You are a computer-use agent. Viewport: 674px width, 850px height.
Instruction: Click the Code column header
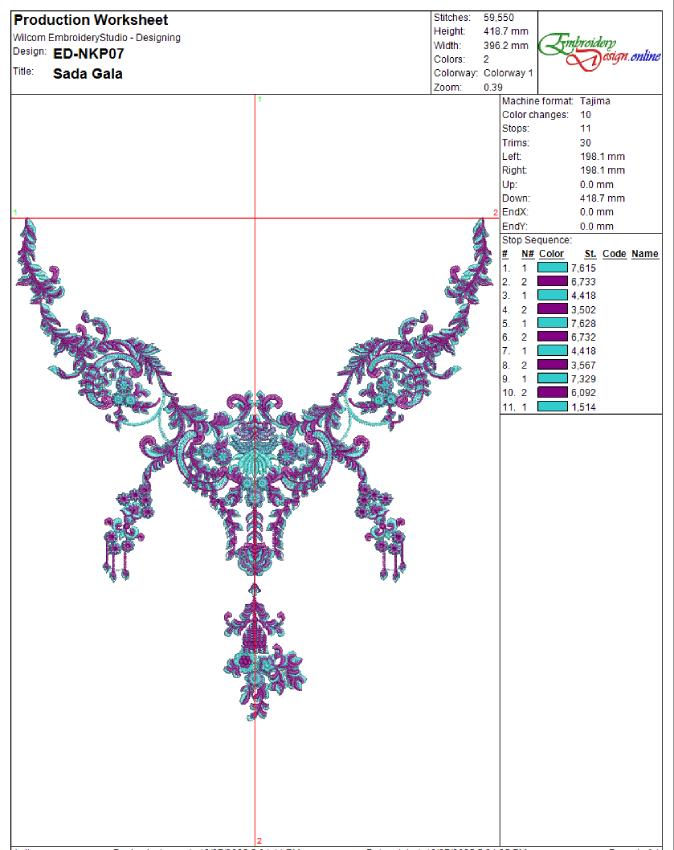pos(614,255)
